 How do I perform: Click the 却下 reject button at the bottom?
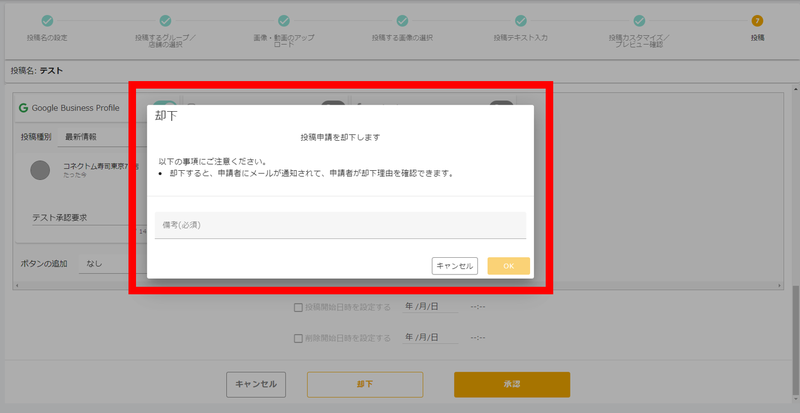[364, 384]
